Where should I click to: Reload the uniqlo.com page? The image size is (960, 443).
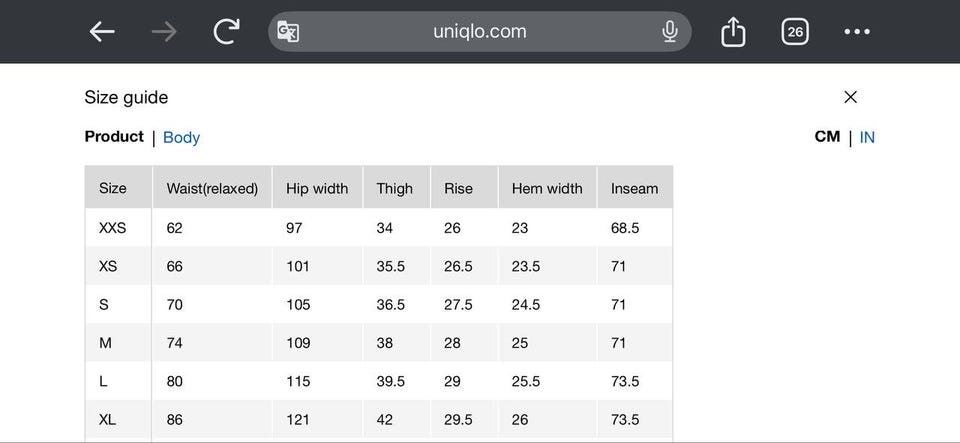(x=227, y=32)
